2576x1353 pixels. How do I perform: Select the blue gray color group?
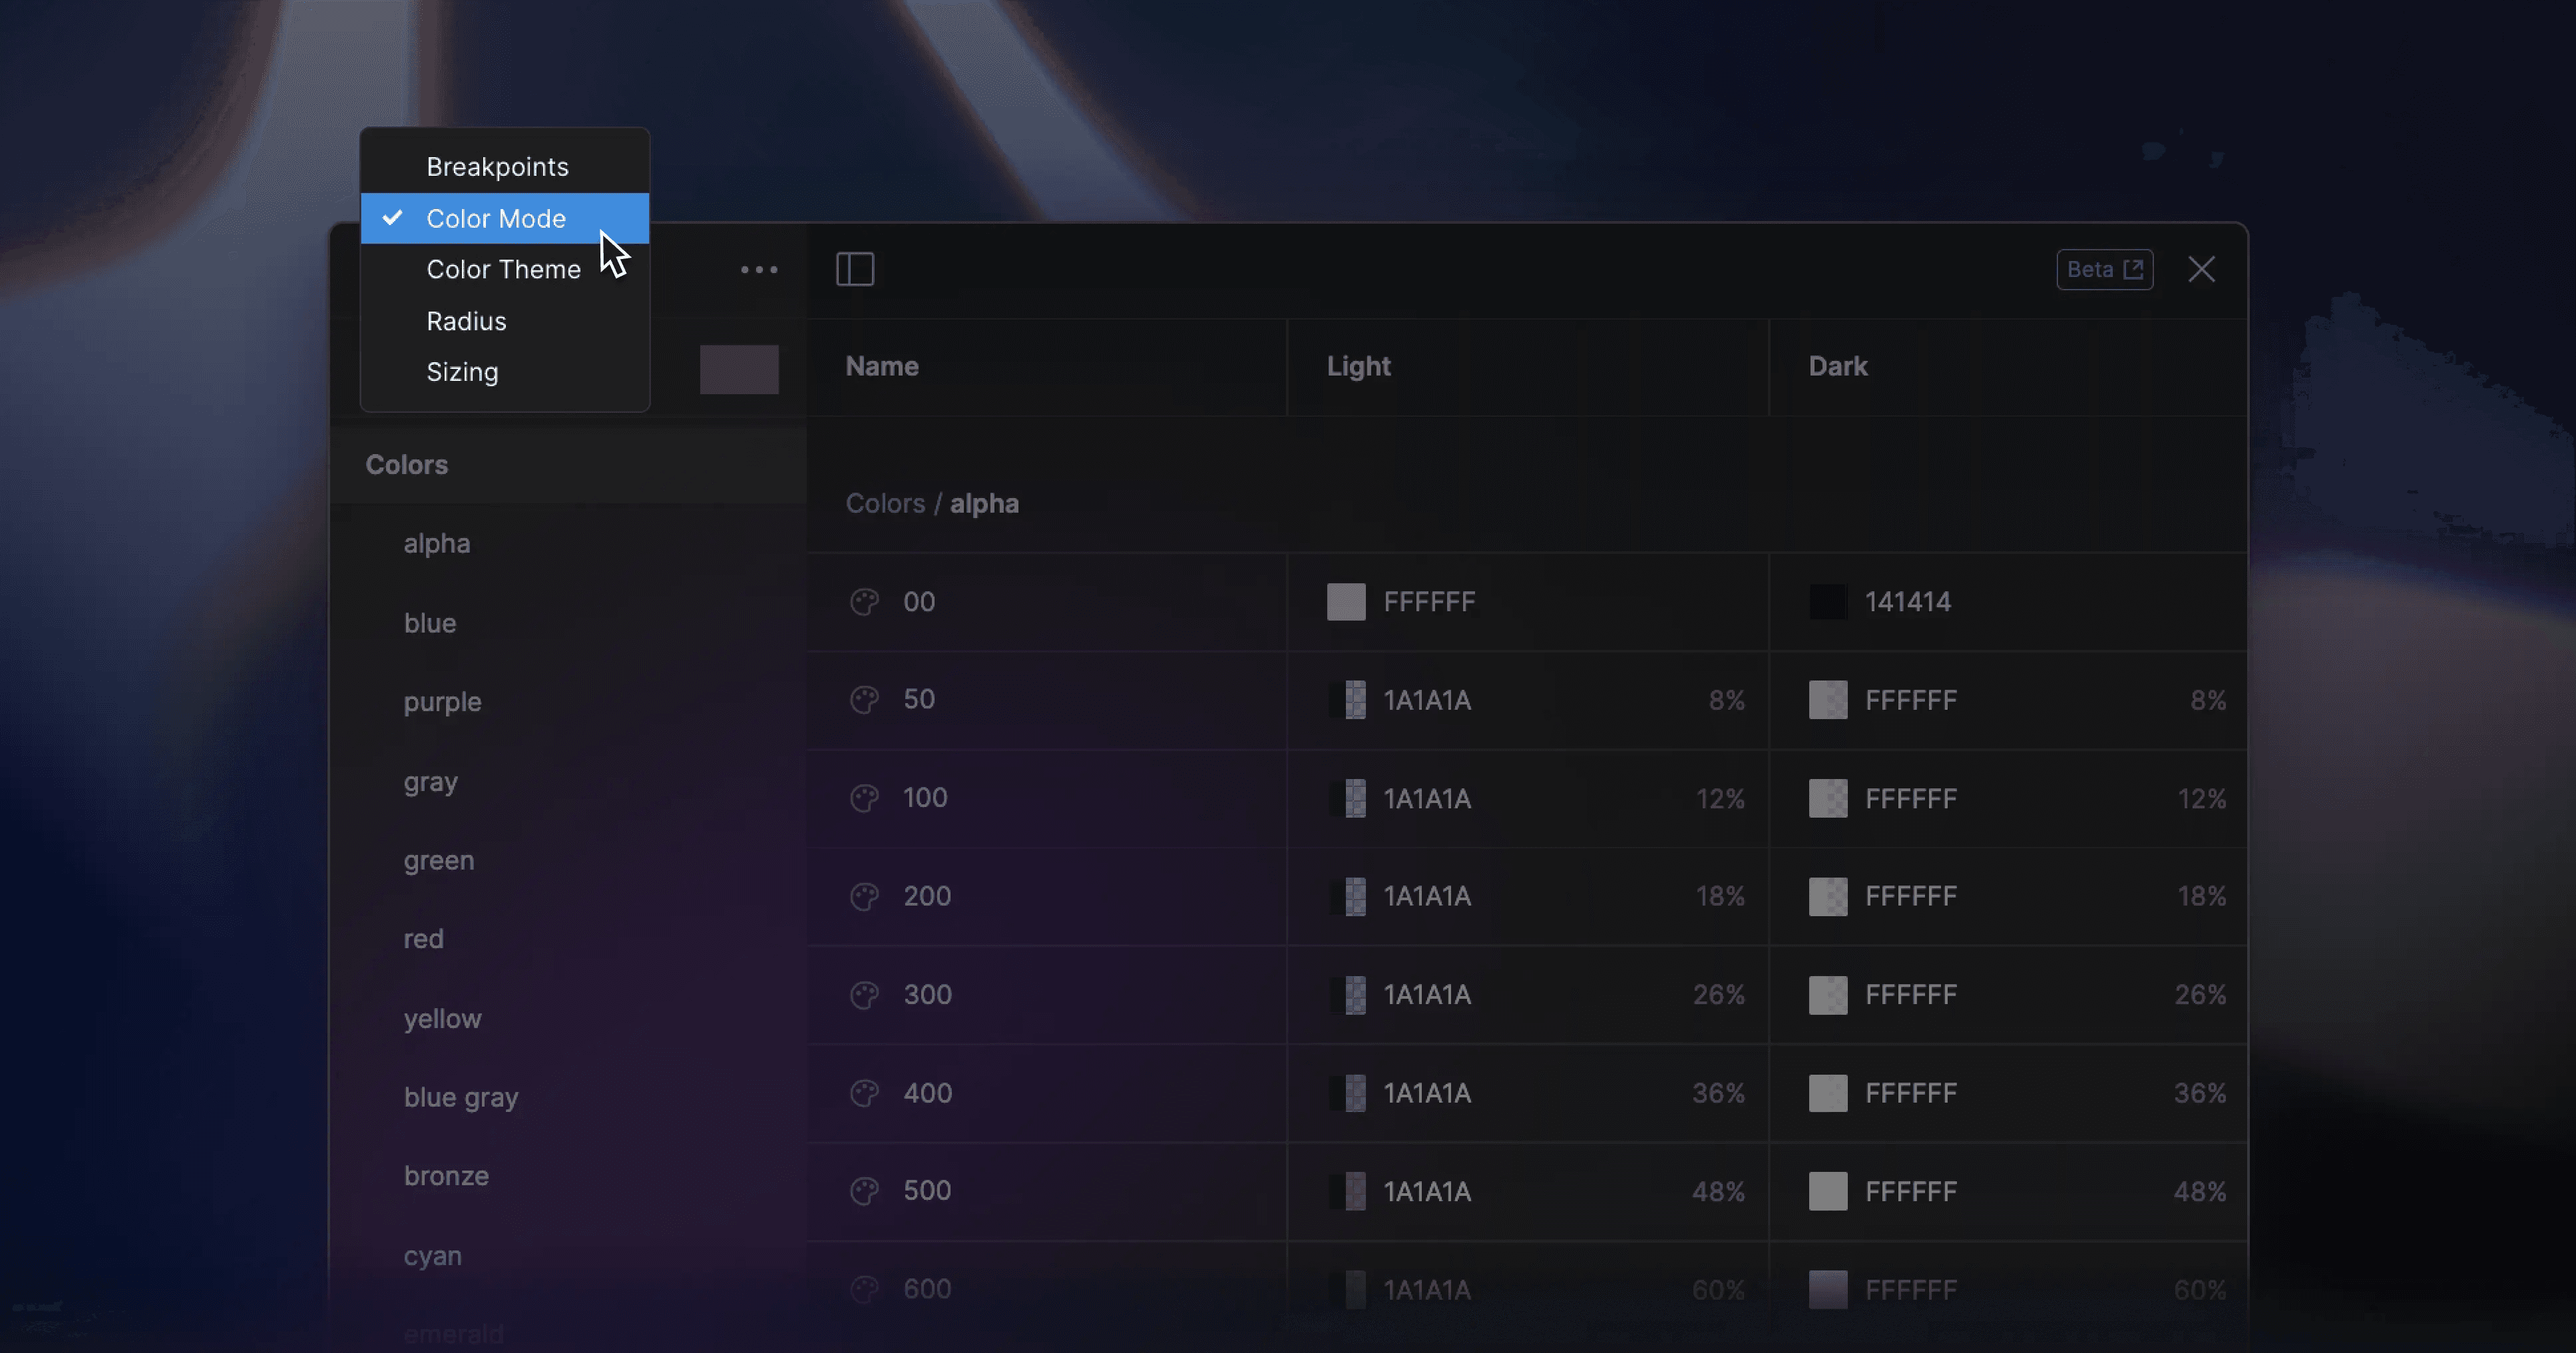[x=461, y=1097]
